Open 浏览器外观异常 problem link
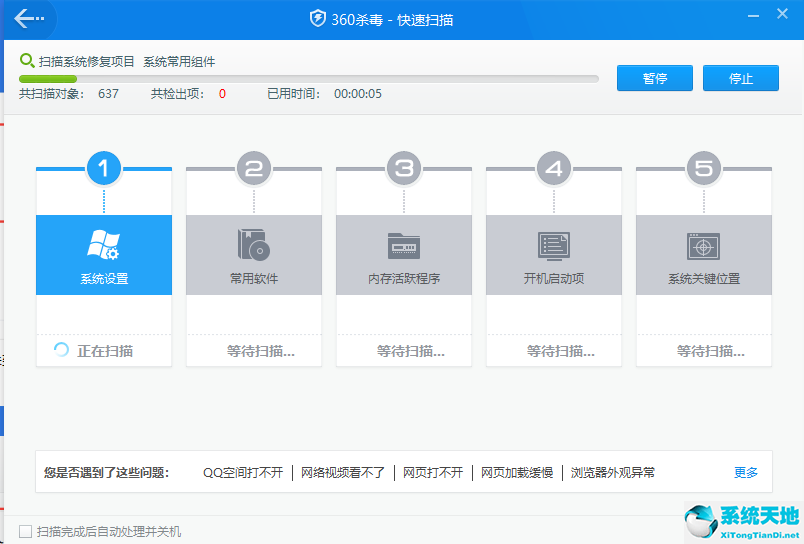This screenshot has width=804, height=544. tap(613, 472)
